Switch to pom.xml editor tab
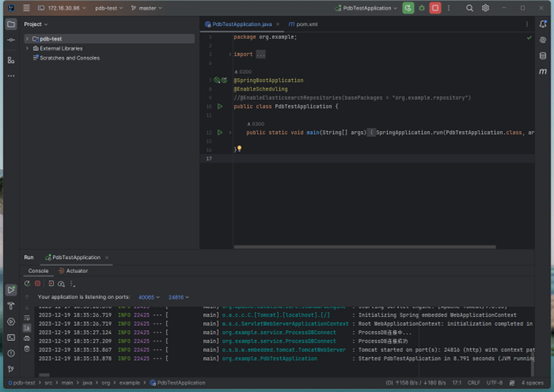This screenshot has height=392, width=554. tap(303, 24)
